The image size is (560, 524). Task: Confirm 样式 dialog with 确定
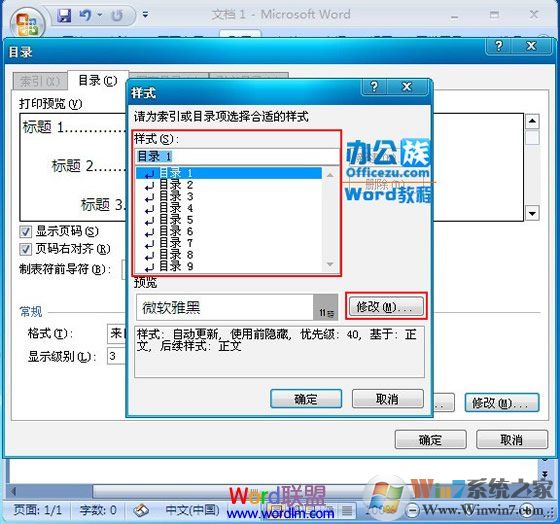(x=306, y=399)
